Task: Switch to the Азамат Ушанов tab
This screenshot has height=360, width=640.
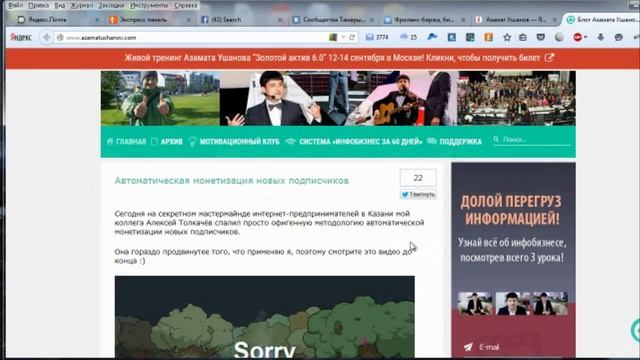Action: coord(515,20)
